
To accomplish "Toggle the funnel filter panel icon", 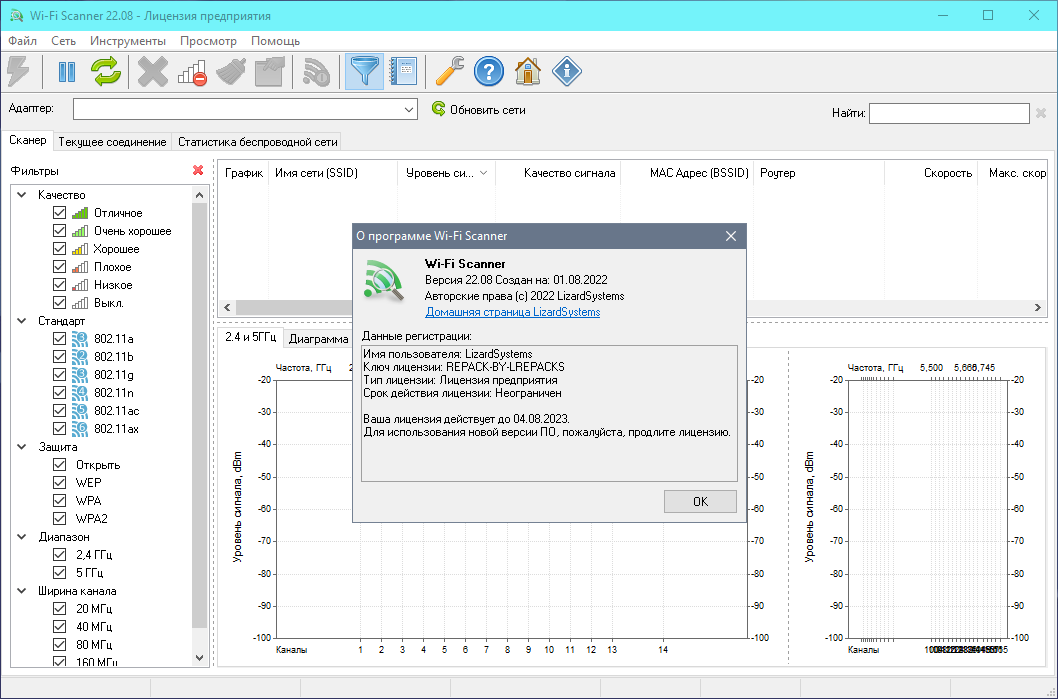I will coord(364,71).
